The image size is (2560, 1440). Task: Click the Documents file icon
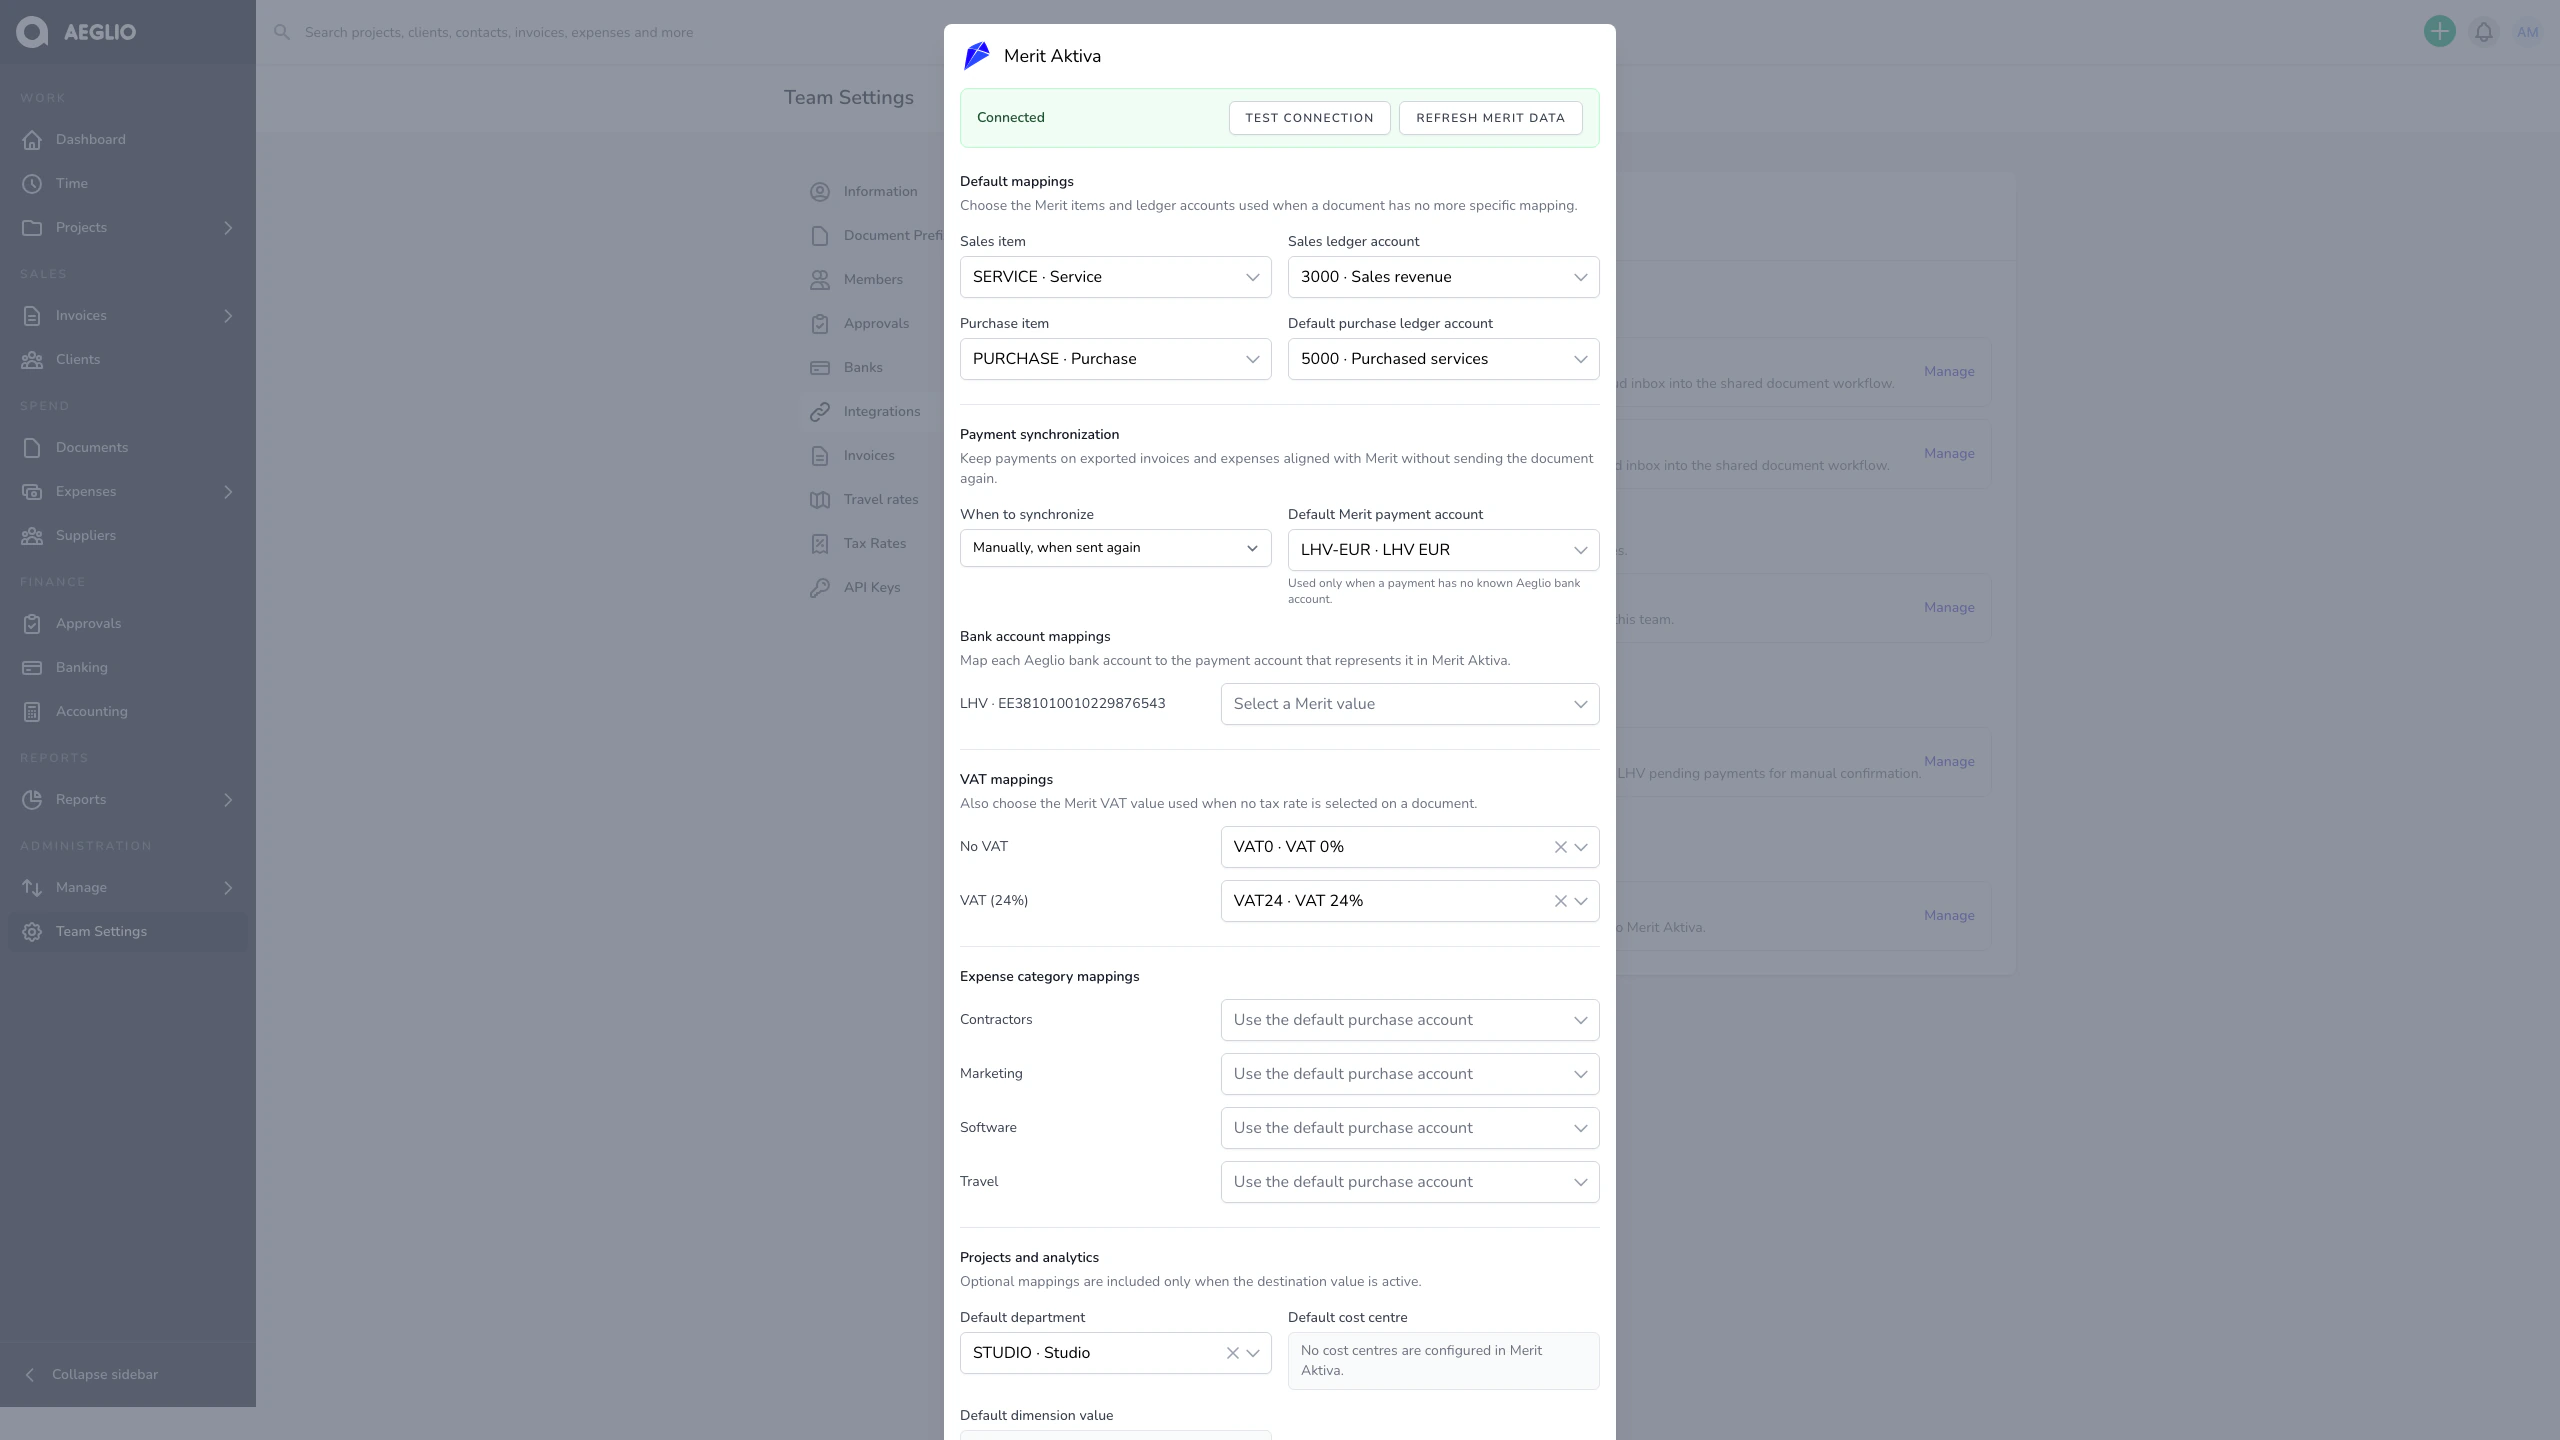pos(32,448)
